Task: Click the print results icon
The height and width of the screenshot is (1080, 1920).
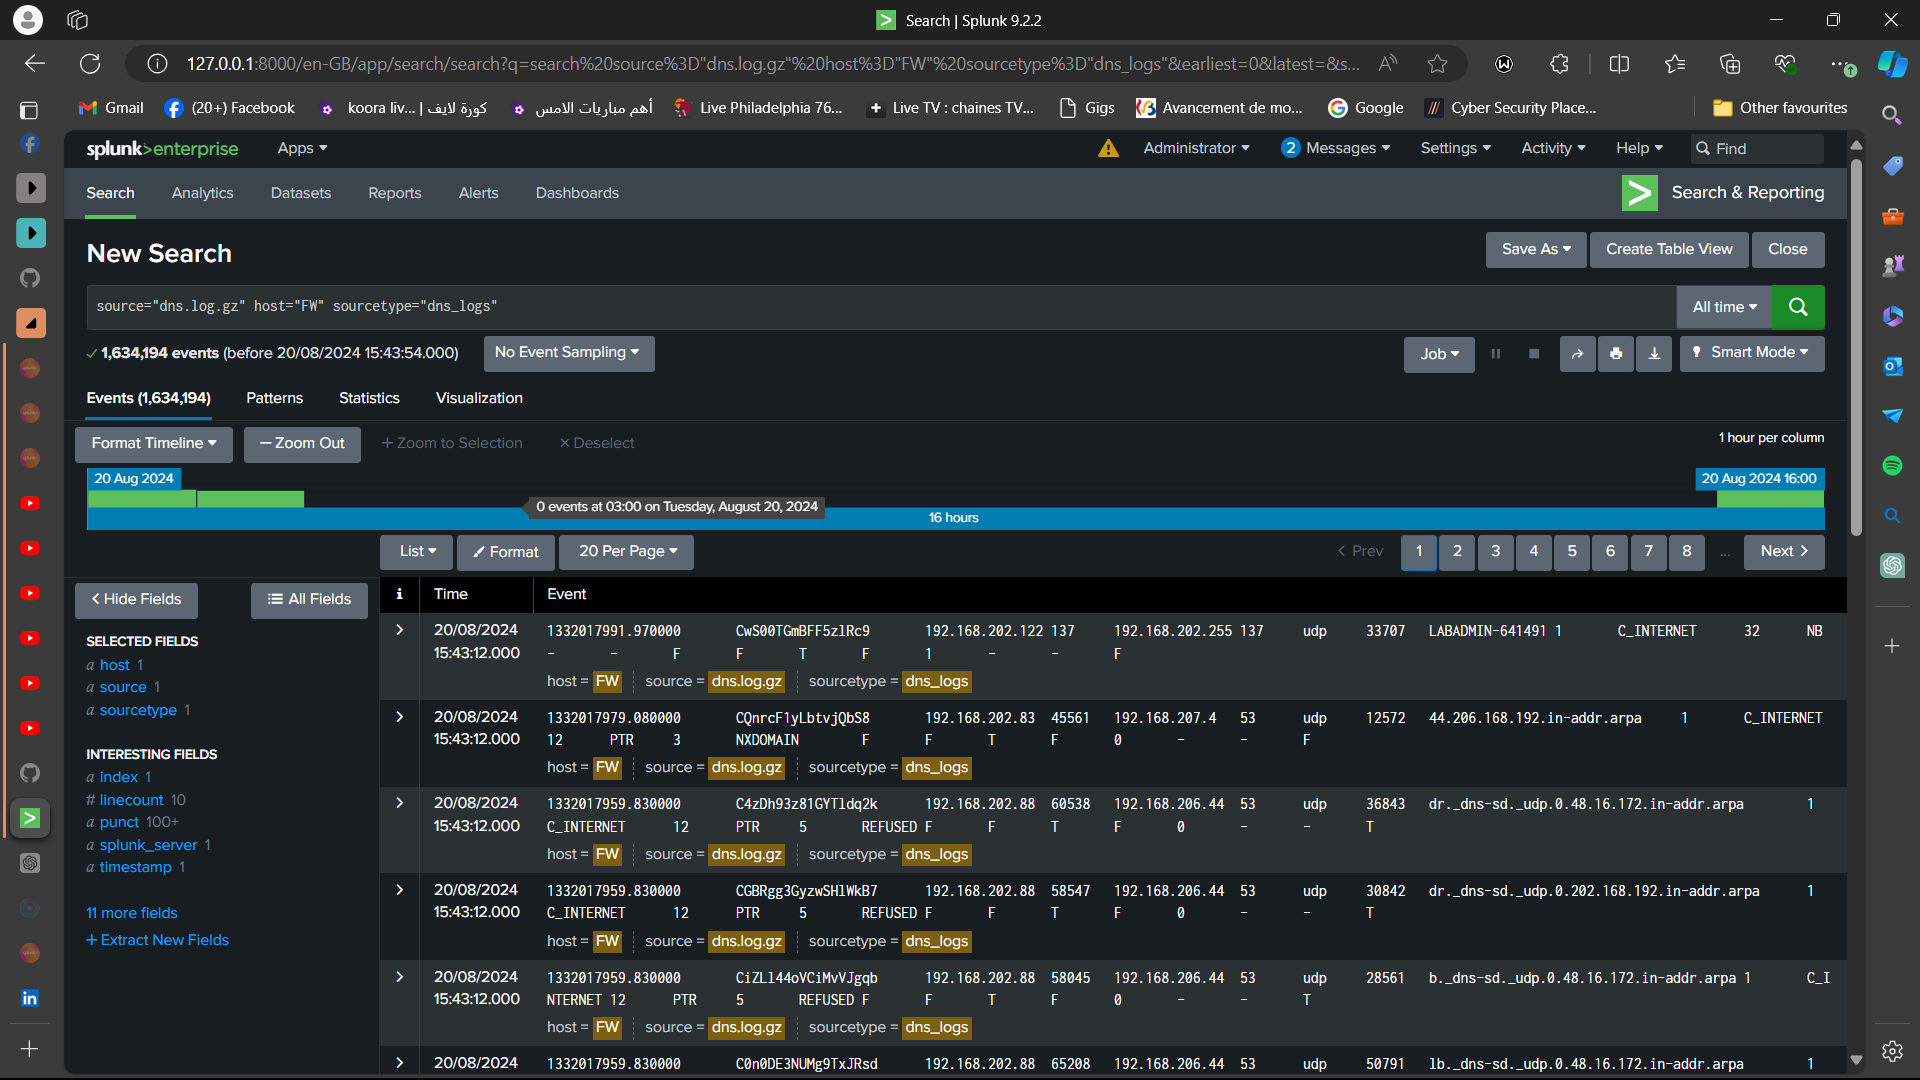Action: [x=1616, y=354]
